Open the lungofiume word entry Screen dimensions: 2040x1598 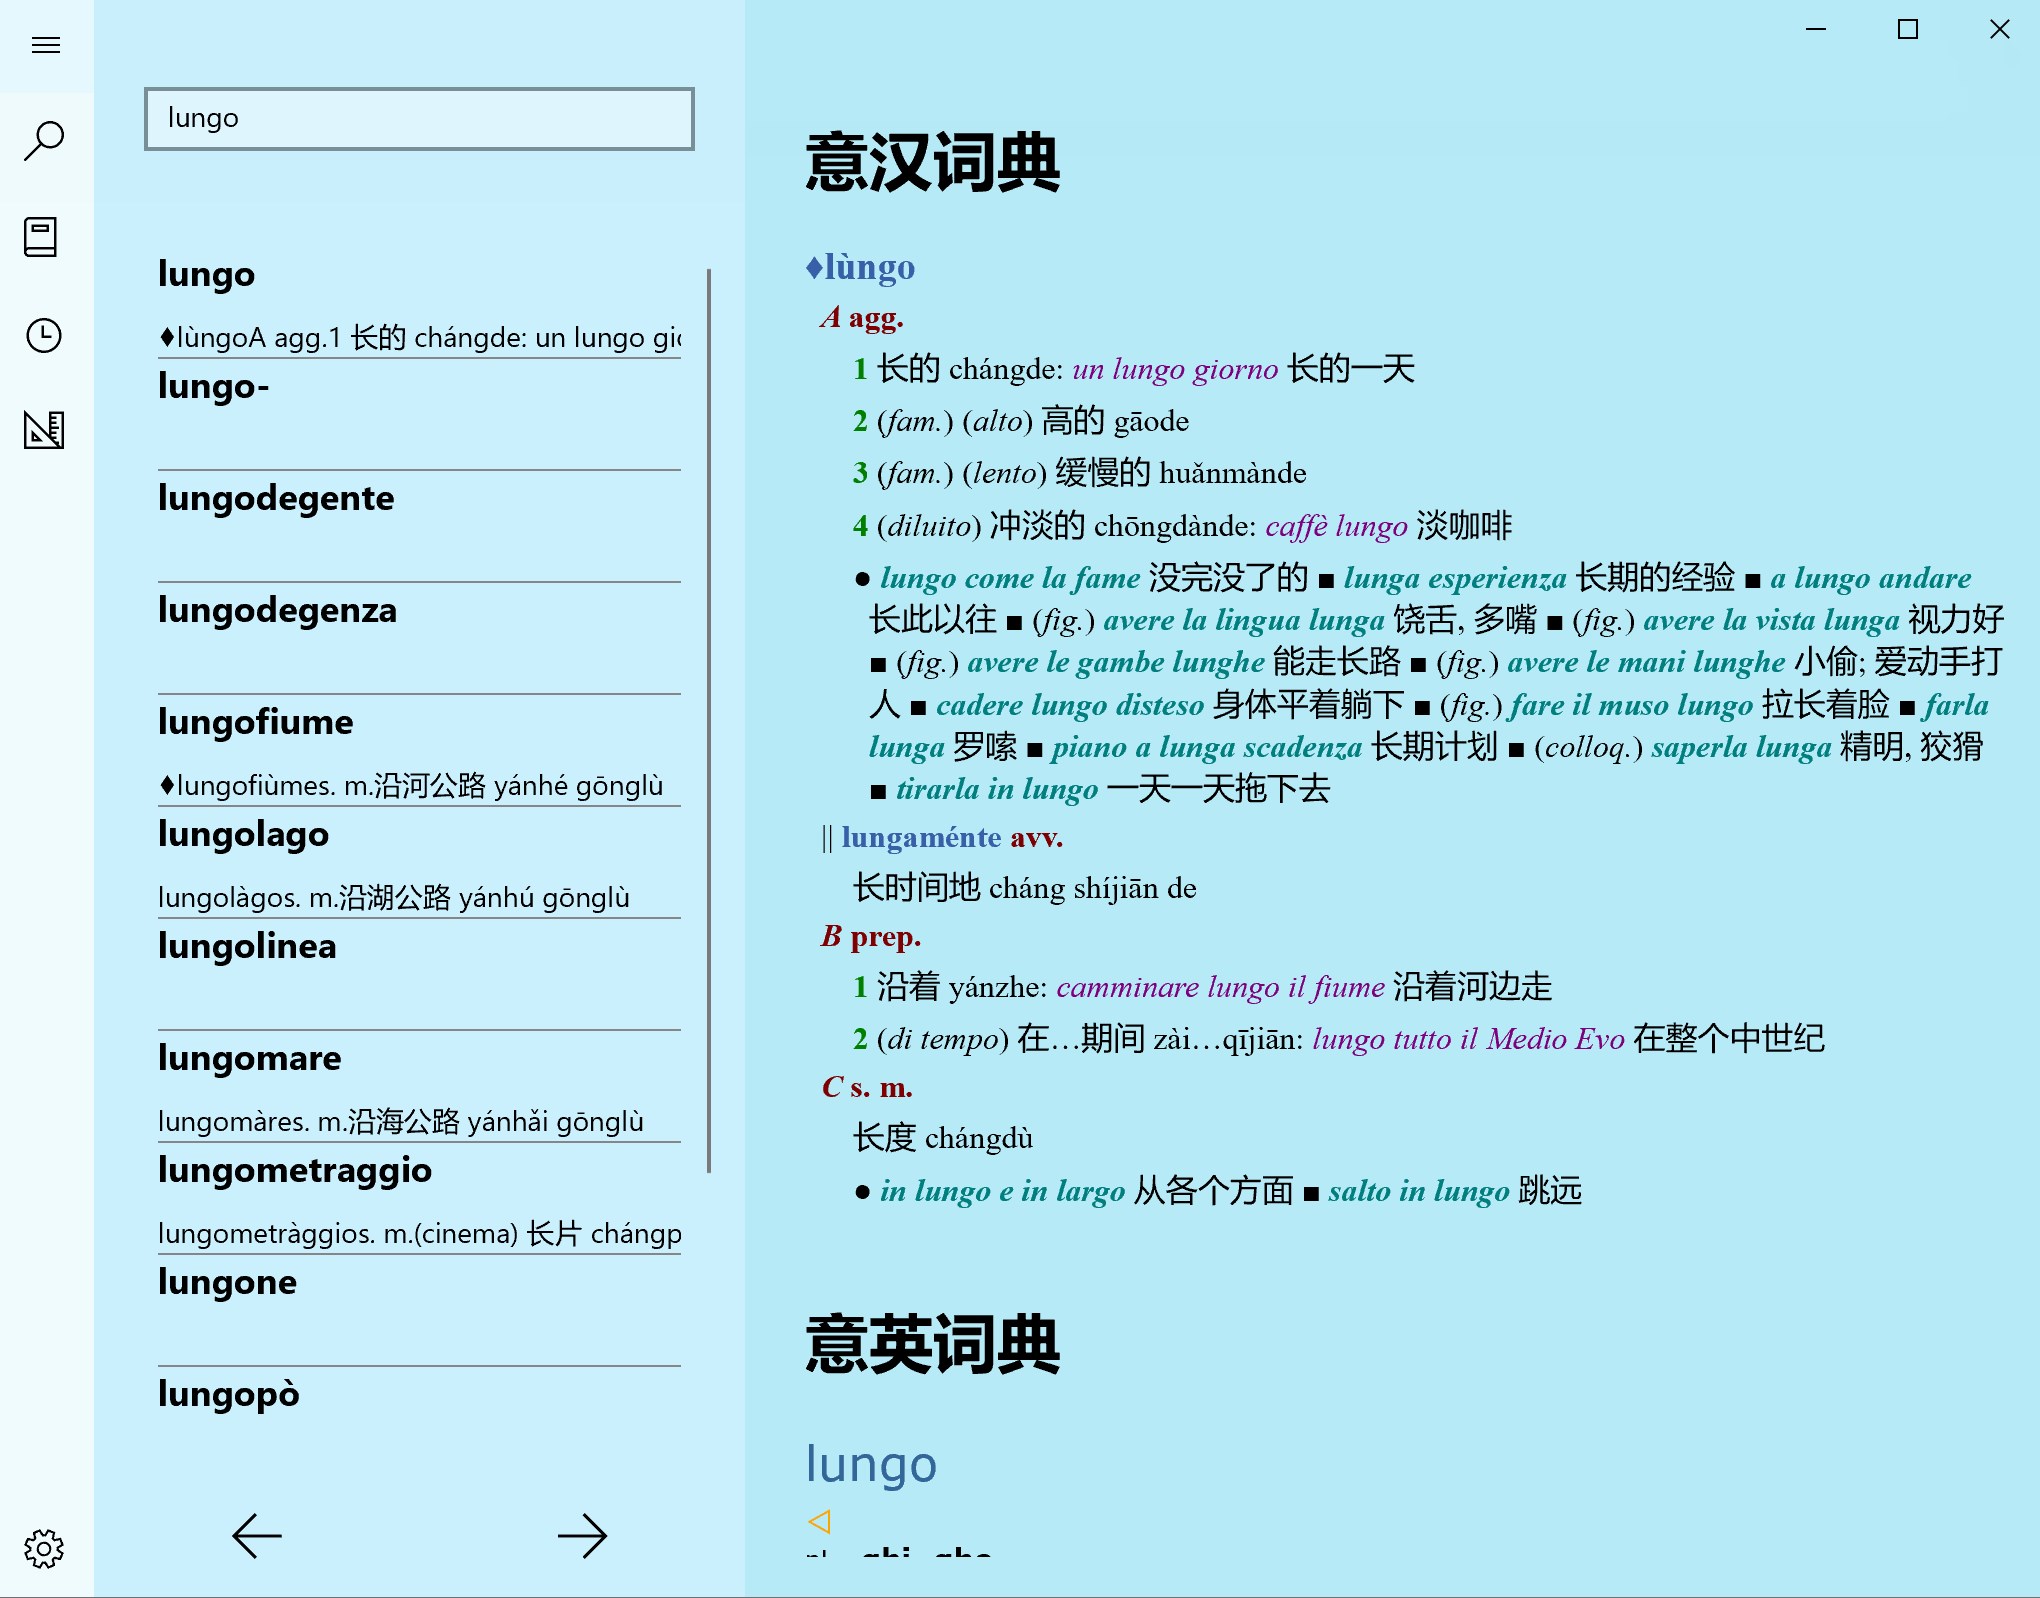pyautogui.click(x=256, y=722)
